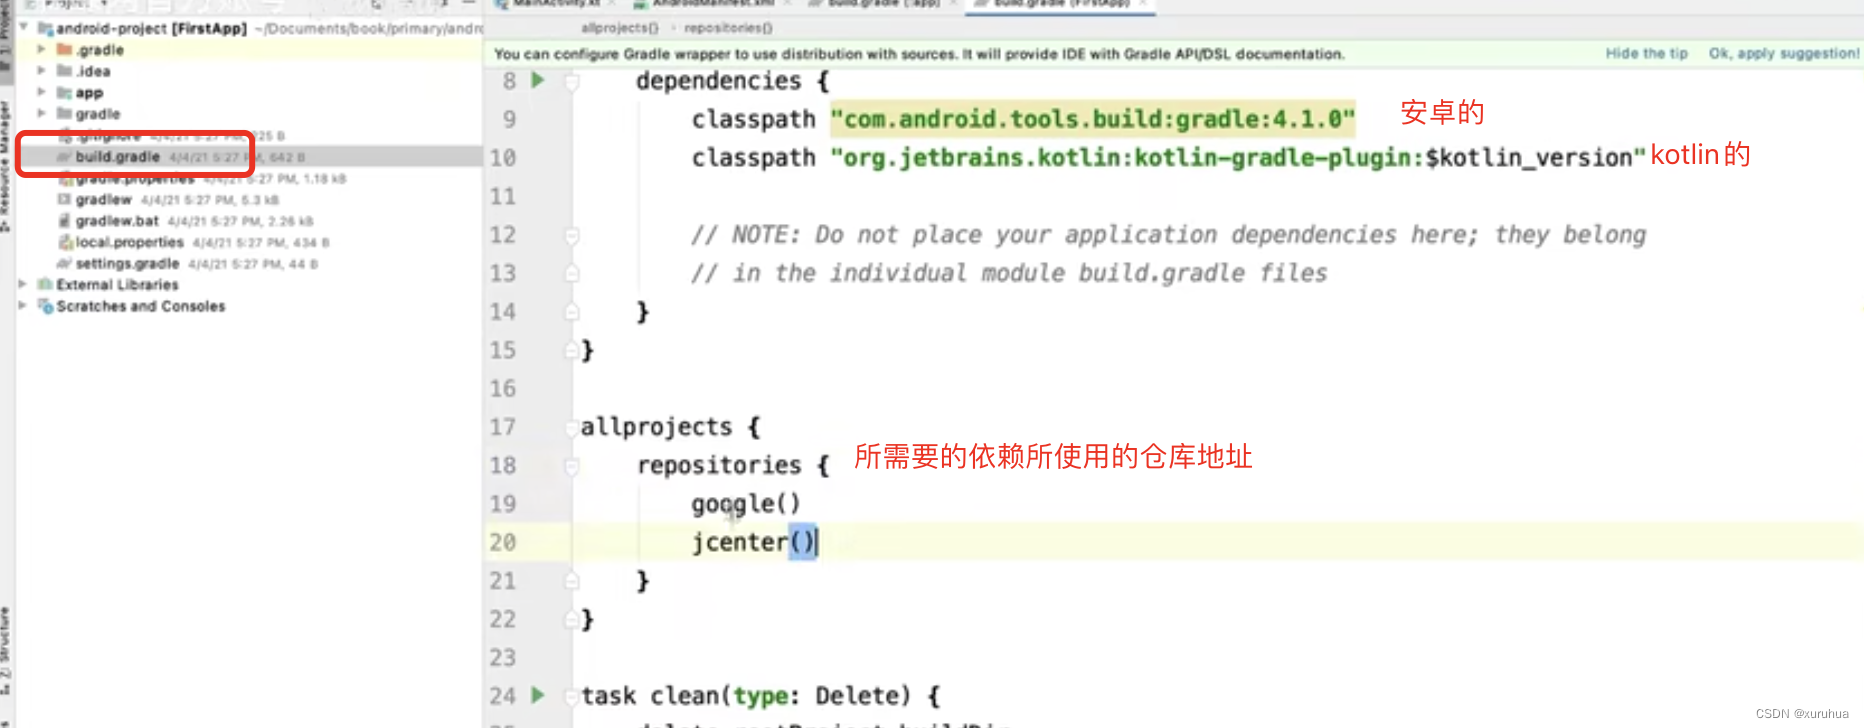Click the repositories{} breadcrumb
Image resolution: width=1864 pixels, height=728 pixels.
728,28
